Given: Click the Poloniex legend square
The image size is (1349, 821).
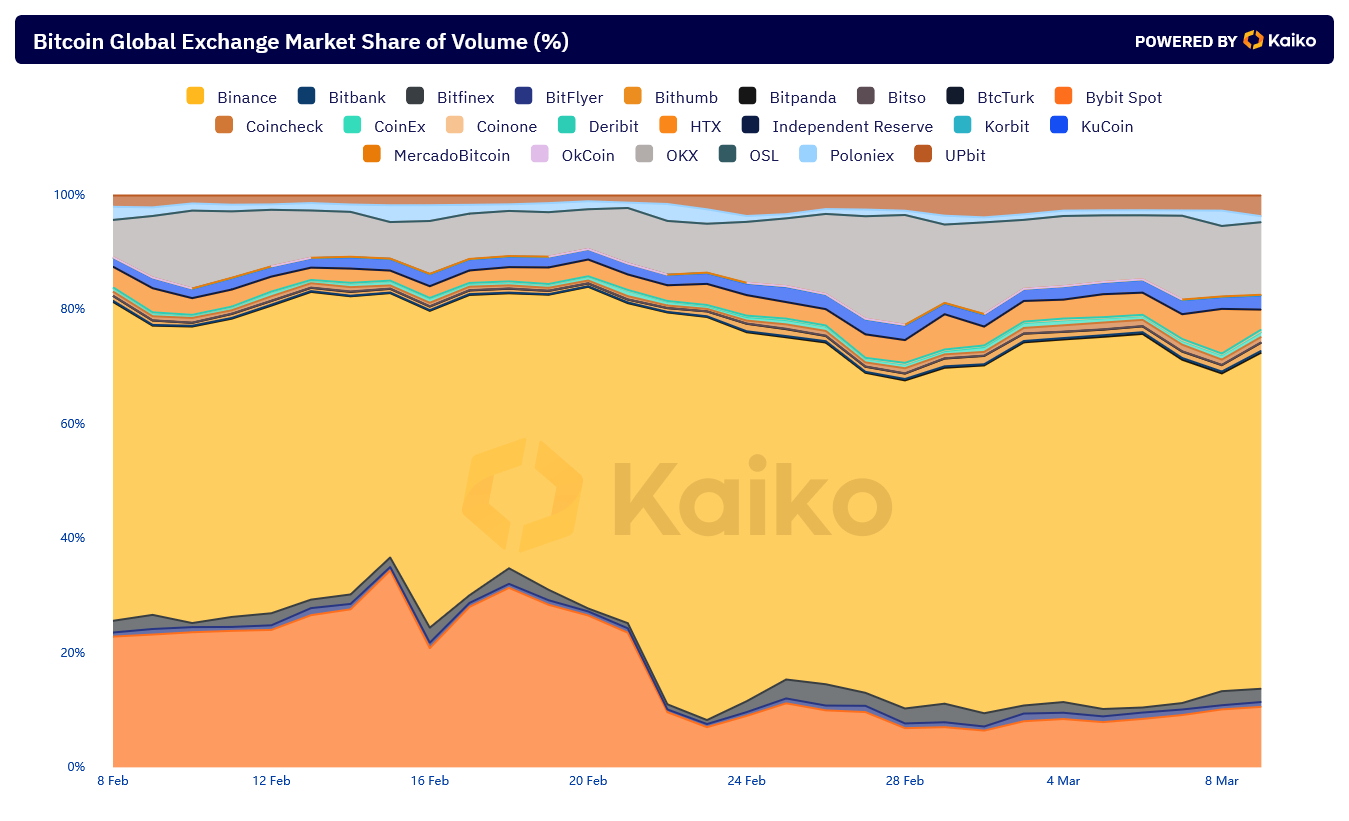Looking at the screenshot, I should click(x=808, y=154).
